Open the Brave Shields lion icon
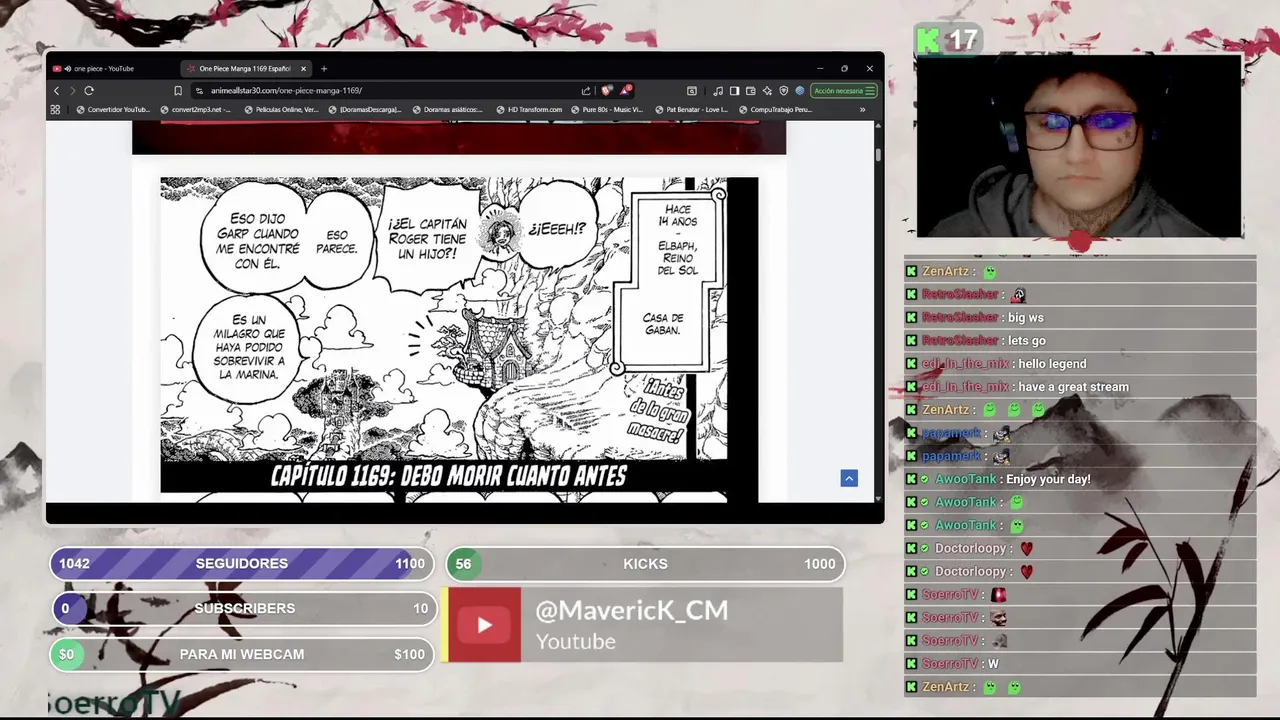Screen dimensions: 1280x720 pyautogui.click(x=607, y=91)
